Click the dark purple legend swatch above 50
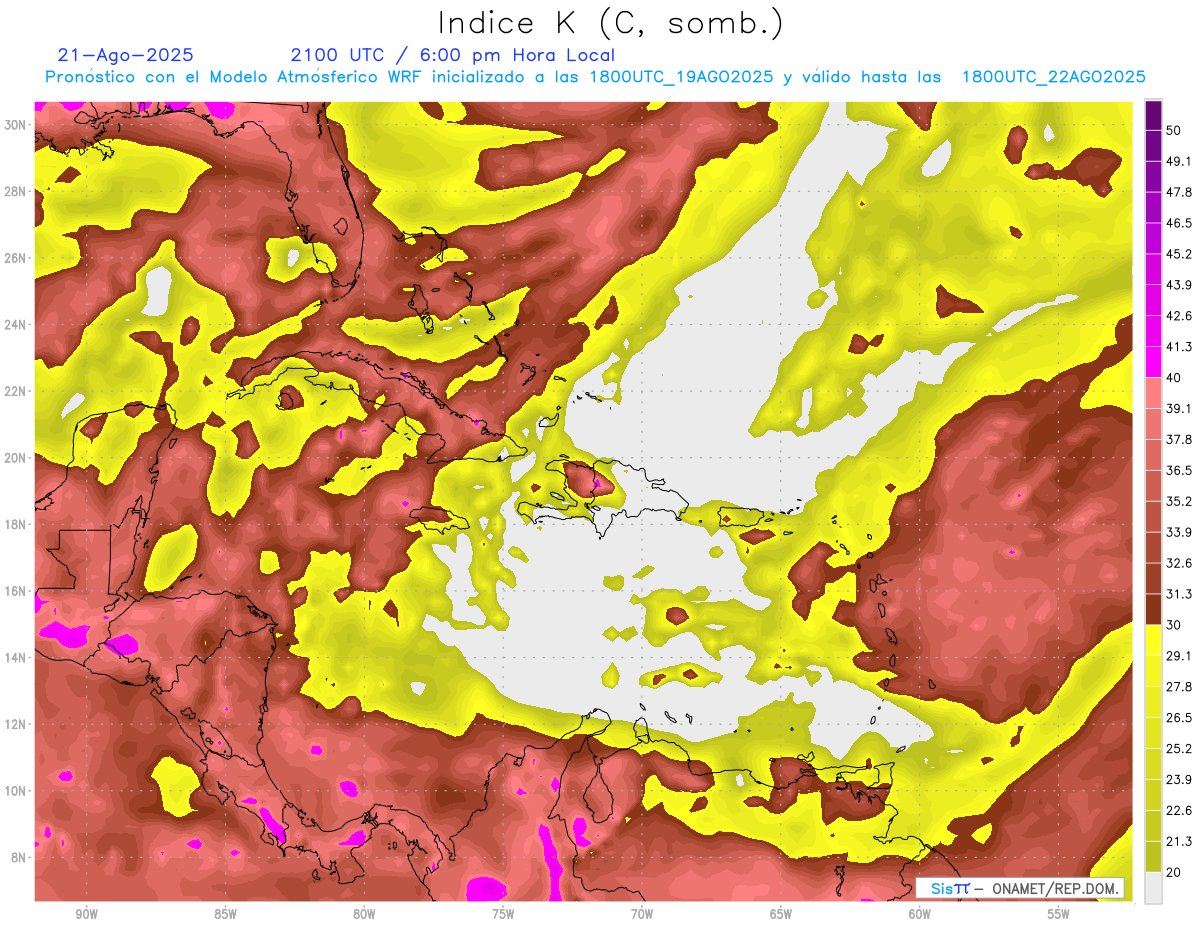 (x=1153, y=115)
